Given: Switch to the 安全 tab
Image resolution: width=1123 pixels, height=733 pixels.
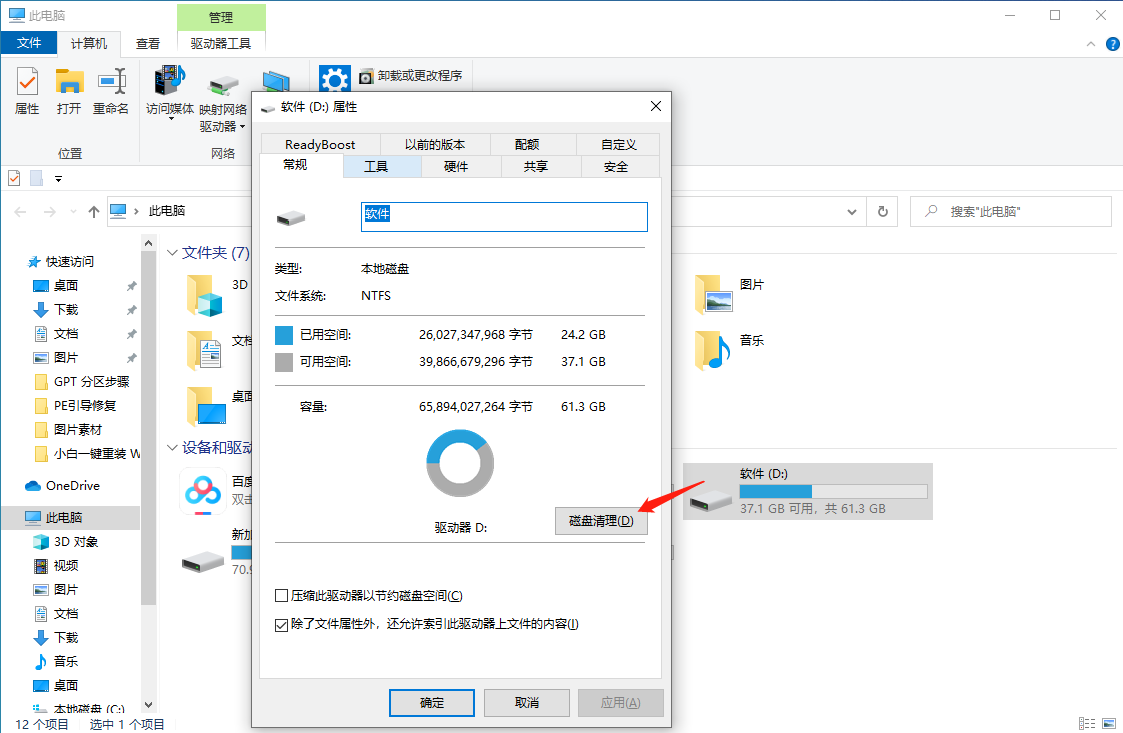Looking at the screenshot, I should pyautogui.click(x=616, y=167).
